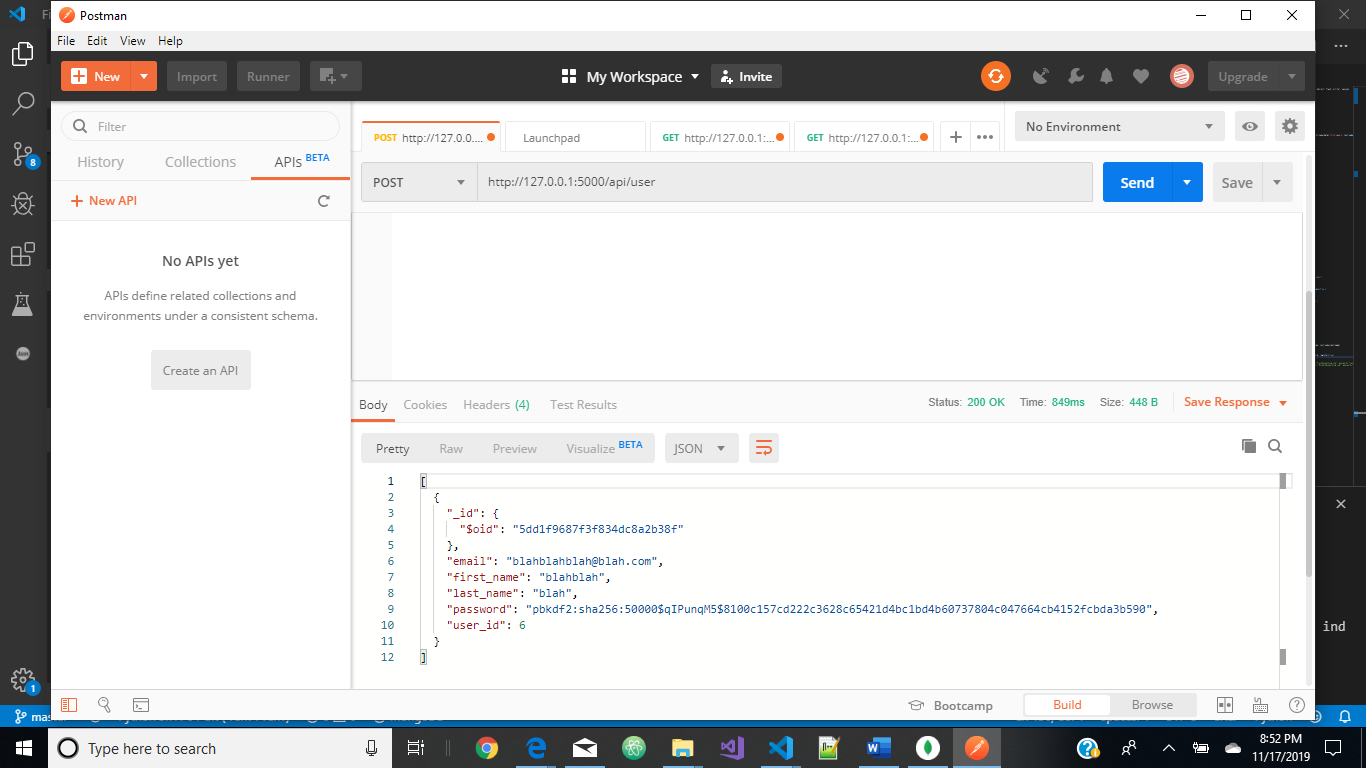Open notifications bell icon
This screenshot has width=1366, height=768.
(x=1106, y=76)
